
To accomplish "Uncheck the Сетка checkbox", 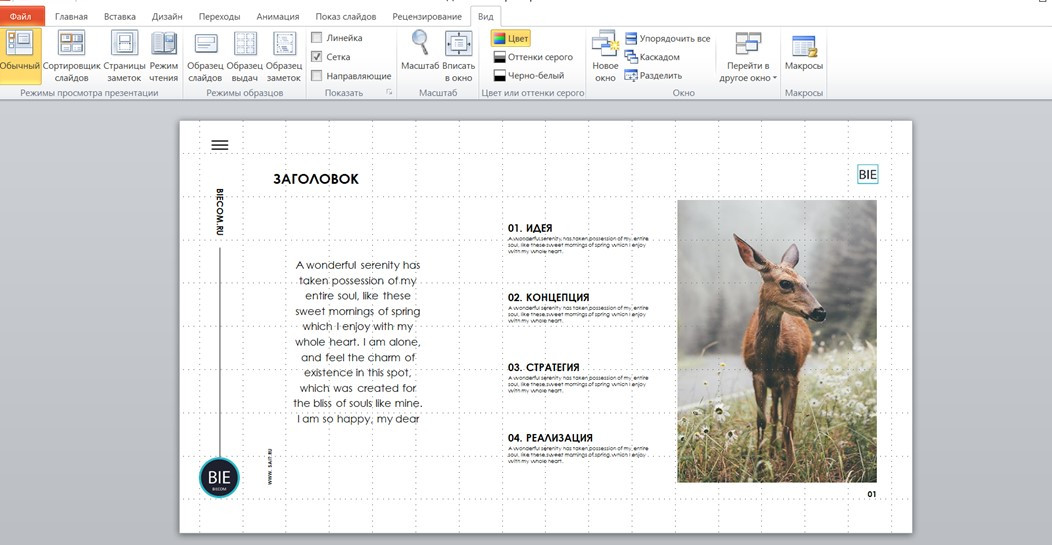I will click(317, 57).
